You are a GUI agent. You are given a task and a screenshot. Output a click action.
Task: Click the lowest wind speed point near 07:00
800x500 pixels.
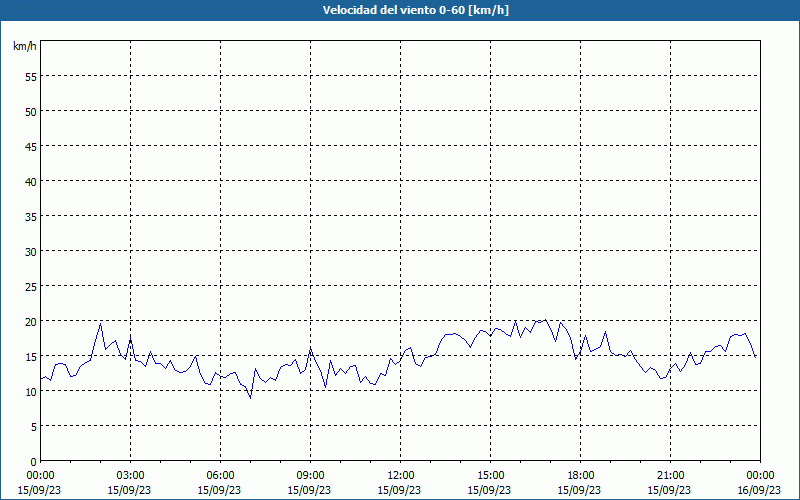coord(251,398)
